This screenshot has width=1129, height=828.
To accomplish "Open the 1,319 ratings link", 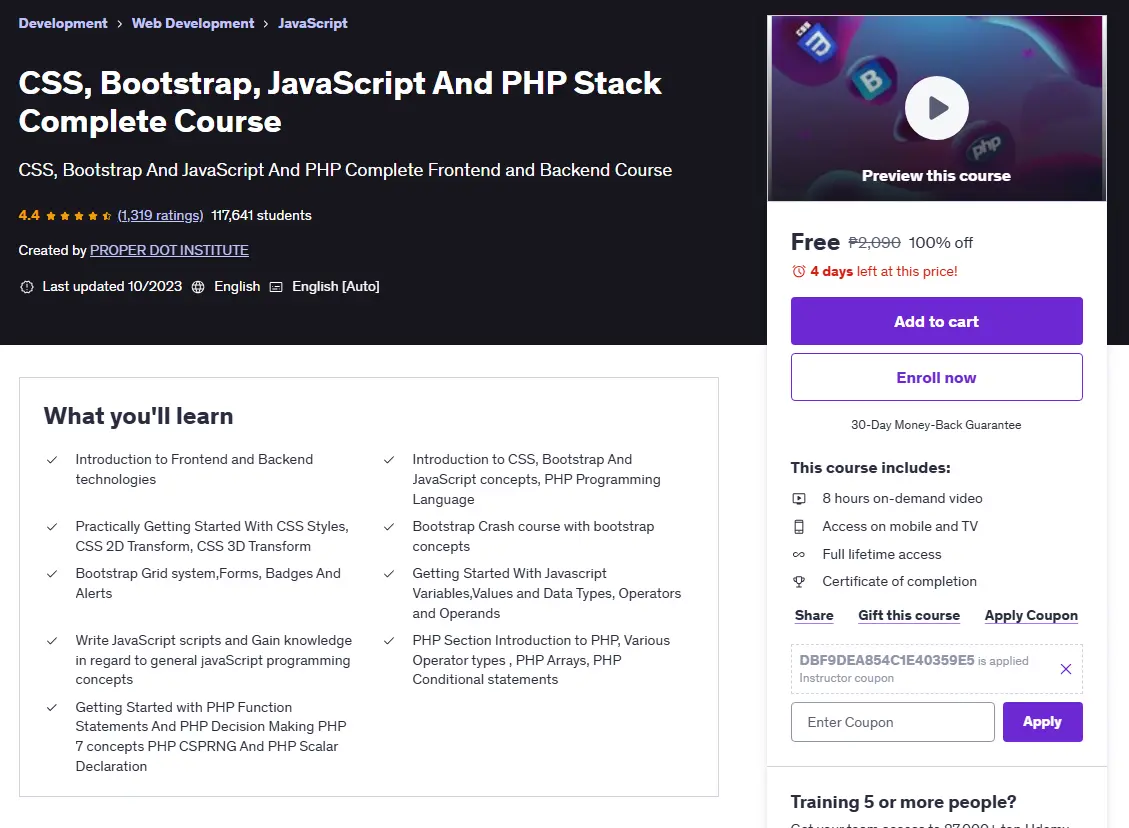I will point(161,215).
